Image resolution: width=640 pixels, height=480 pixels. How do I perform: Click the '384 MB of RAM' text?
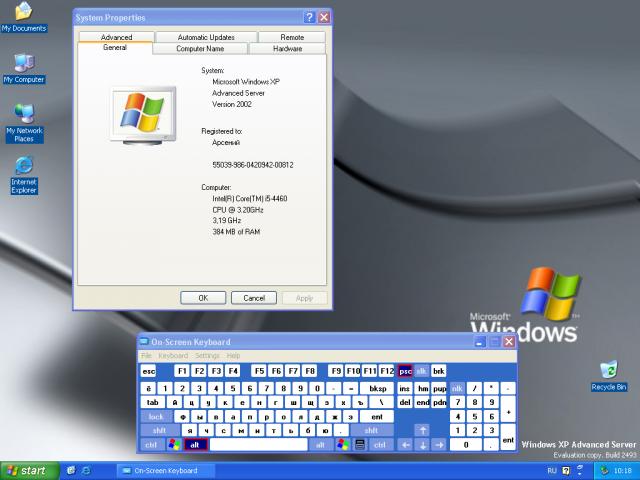pos(236,232)
